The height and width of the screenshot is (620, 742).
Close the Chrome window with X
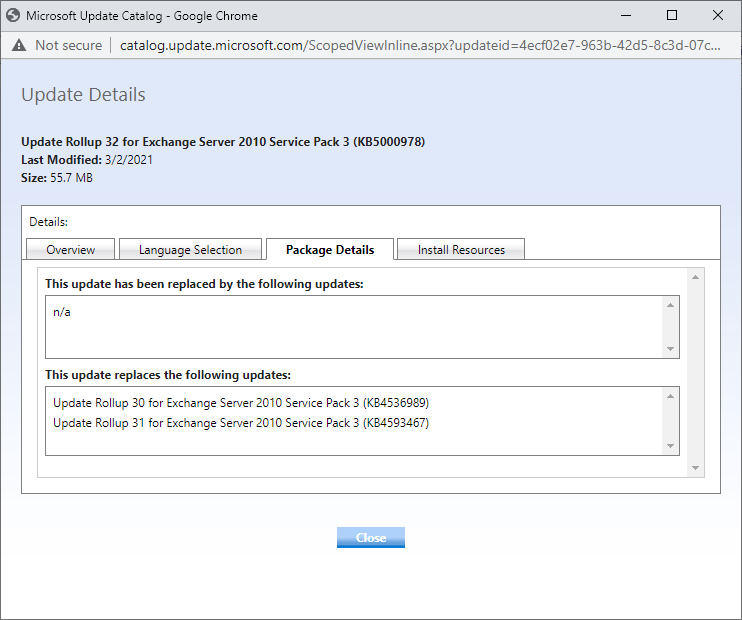click(718, 16)
